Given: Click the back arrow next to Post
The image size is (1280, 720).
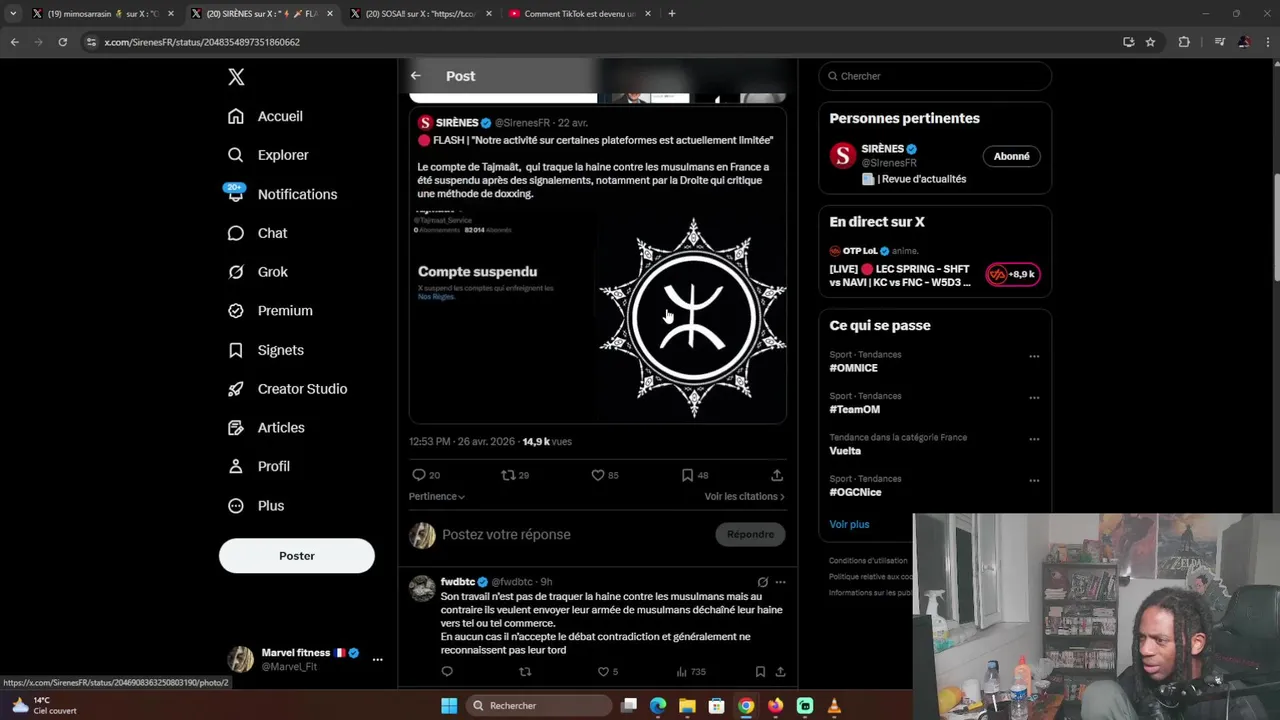Looking at the screenshot, I should coord(416,76).
